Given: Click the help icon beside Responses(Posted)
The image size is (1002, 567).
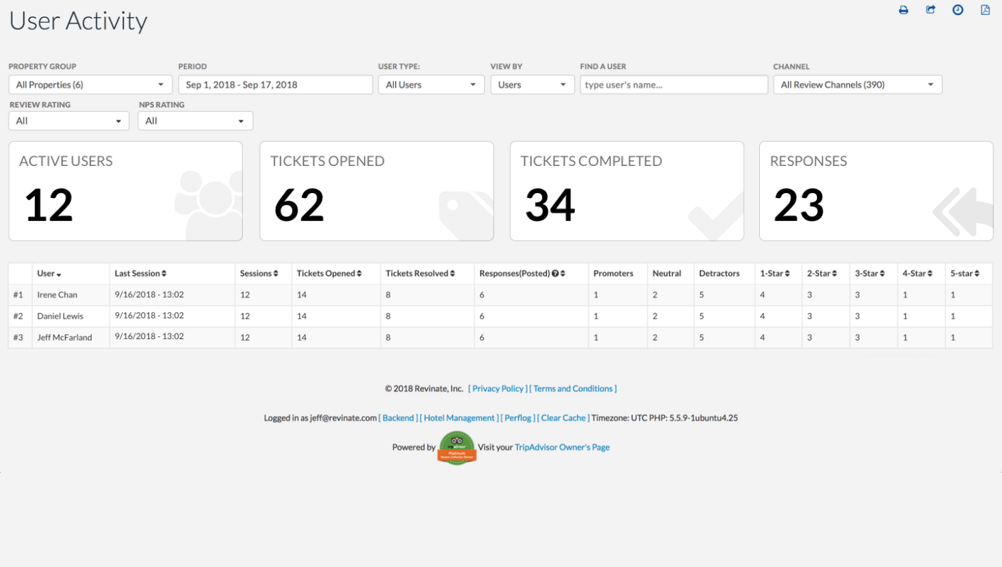Looking at the screenshot, I should 555,274.
